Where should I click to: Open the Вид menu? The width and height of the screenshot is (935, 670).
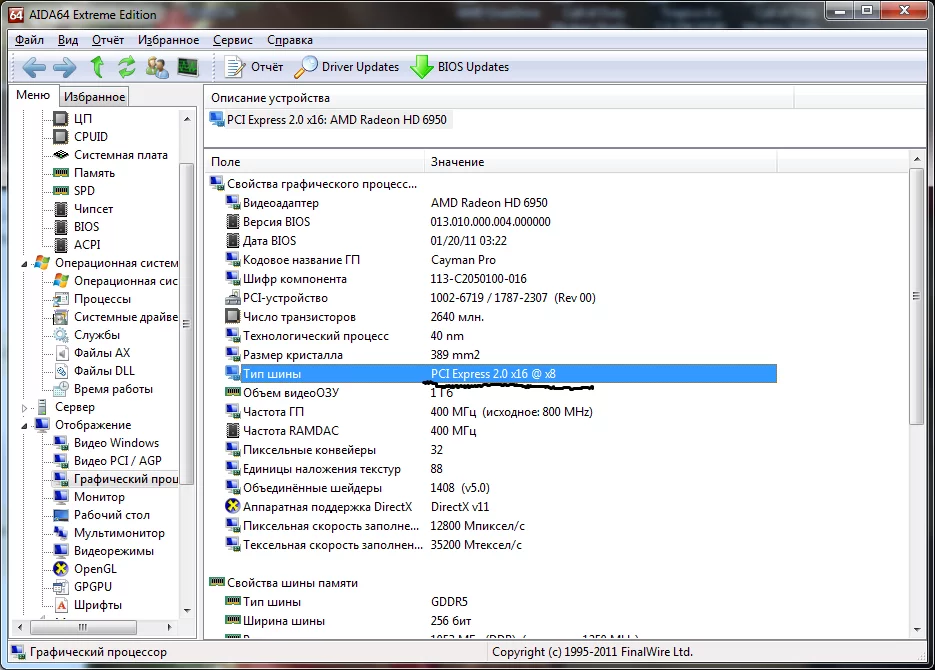(68, 40)
